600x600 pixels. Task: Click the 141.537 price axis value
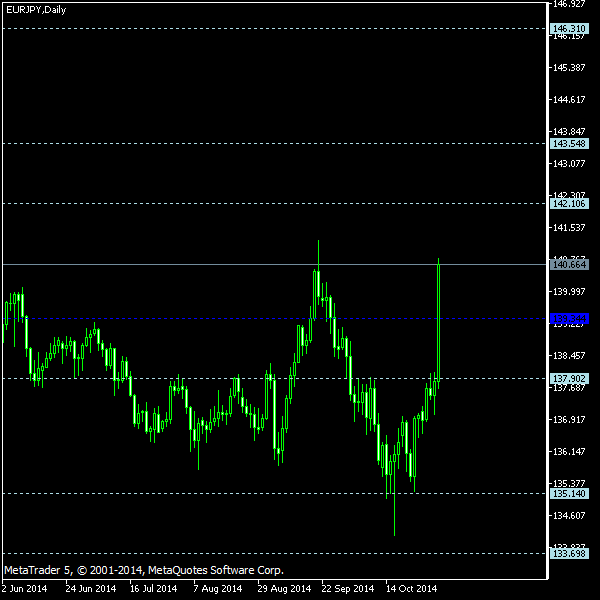tap(569, 228)
